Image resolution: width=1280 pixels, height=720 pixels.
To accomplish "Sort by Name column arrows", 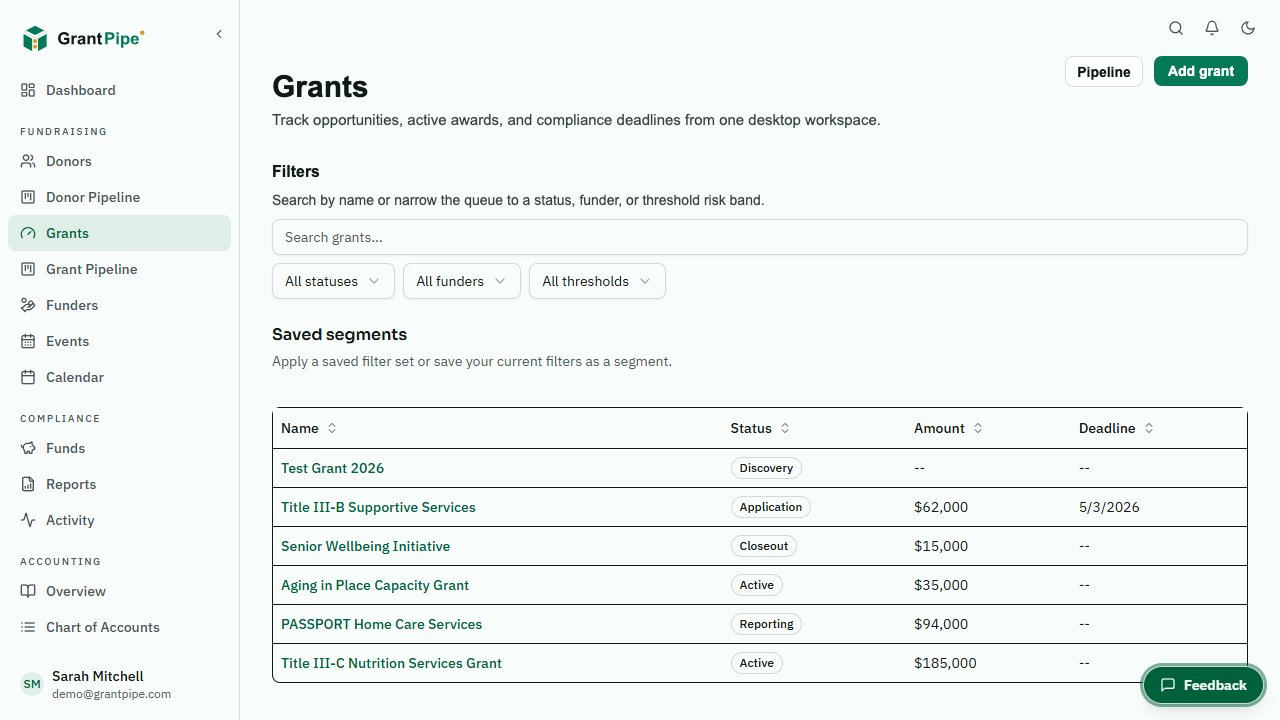I will (332, 428).
